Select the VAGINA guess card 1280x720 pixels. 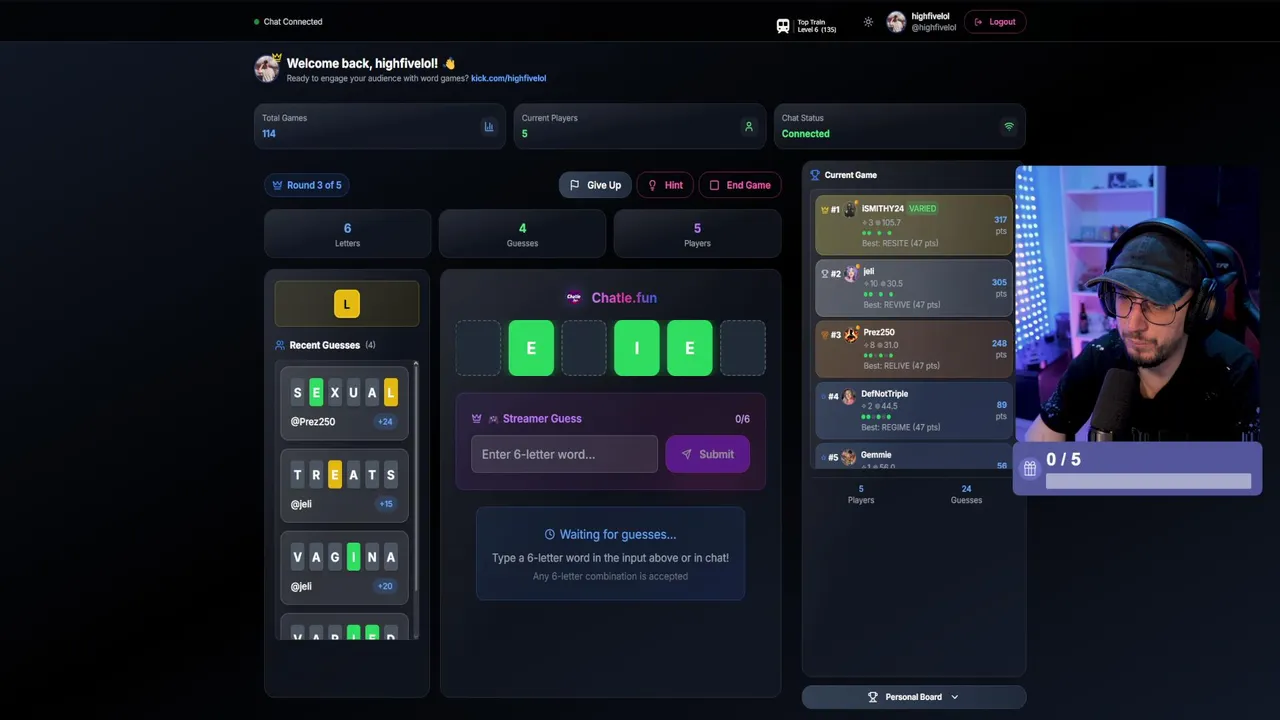click(x=344, y=568)
